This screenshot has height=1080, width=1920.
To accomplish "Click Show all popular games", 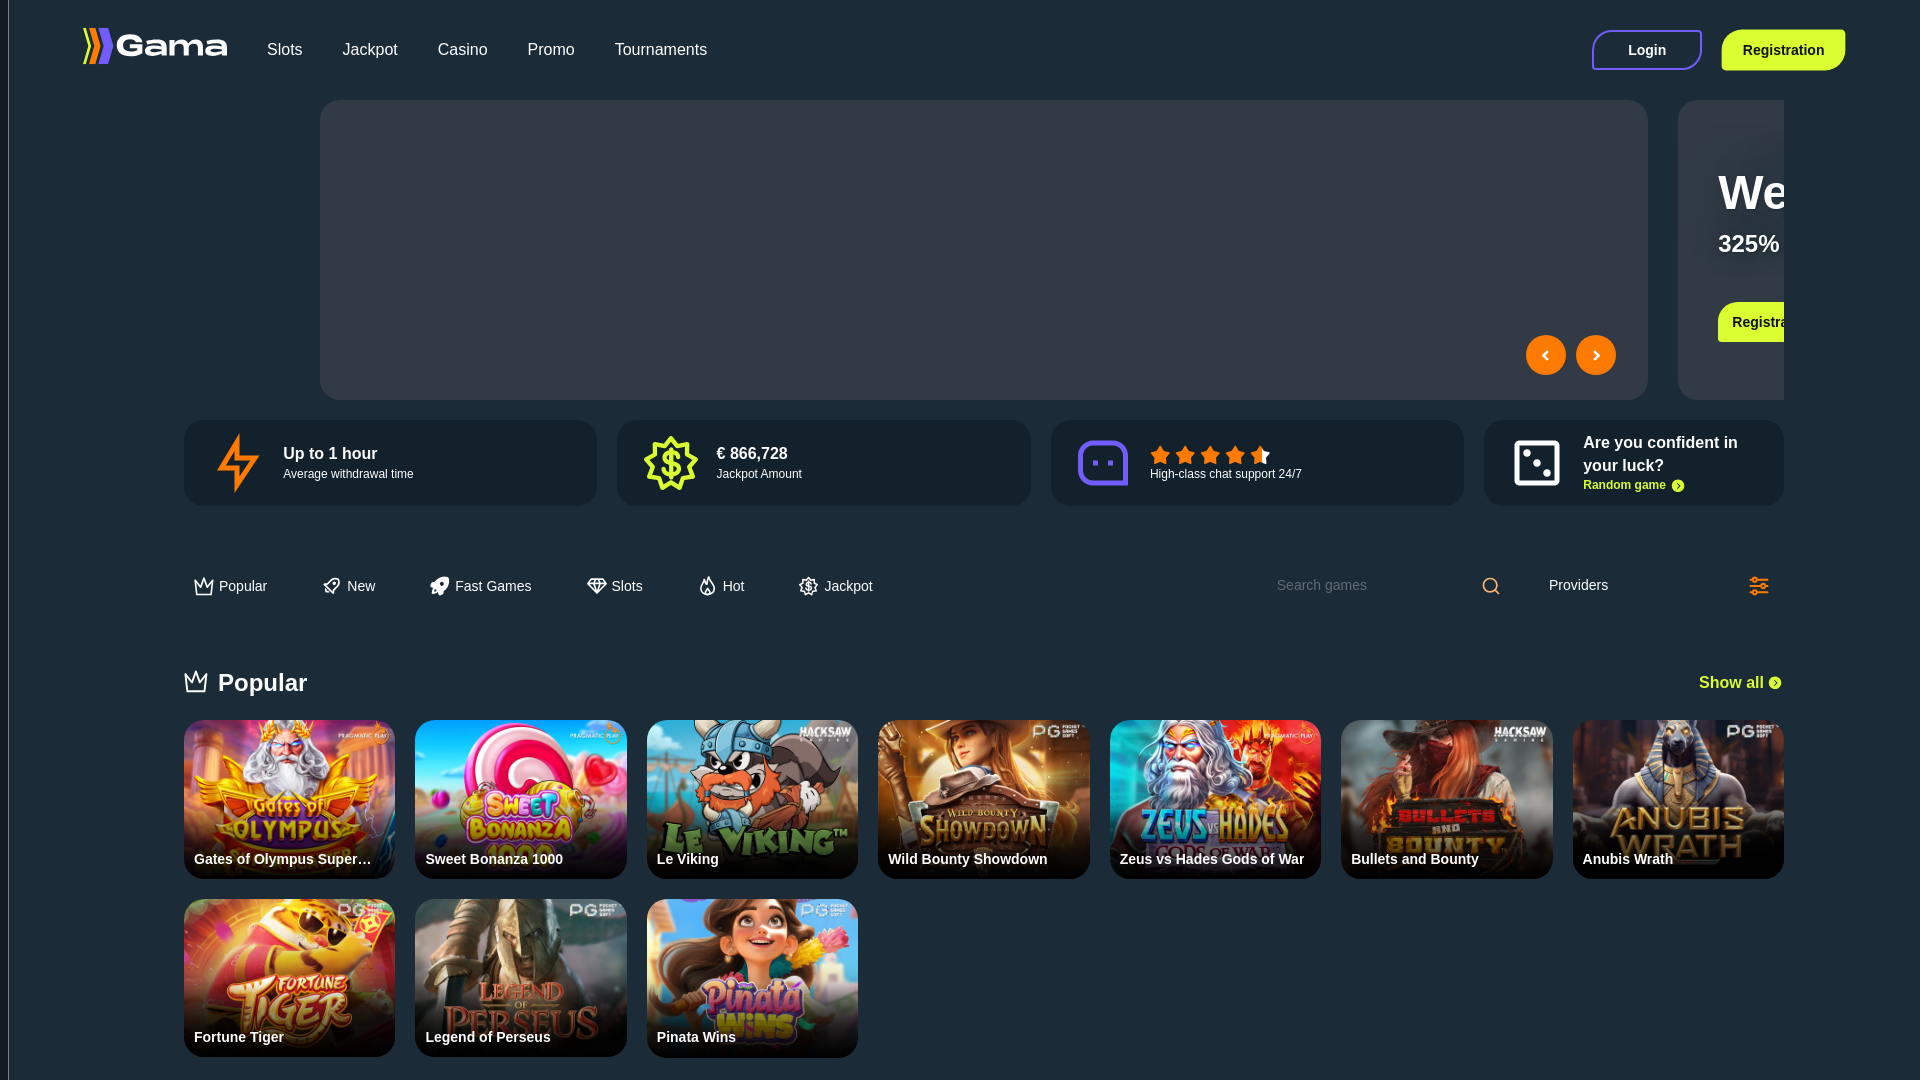I will pos(1740,683).
